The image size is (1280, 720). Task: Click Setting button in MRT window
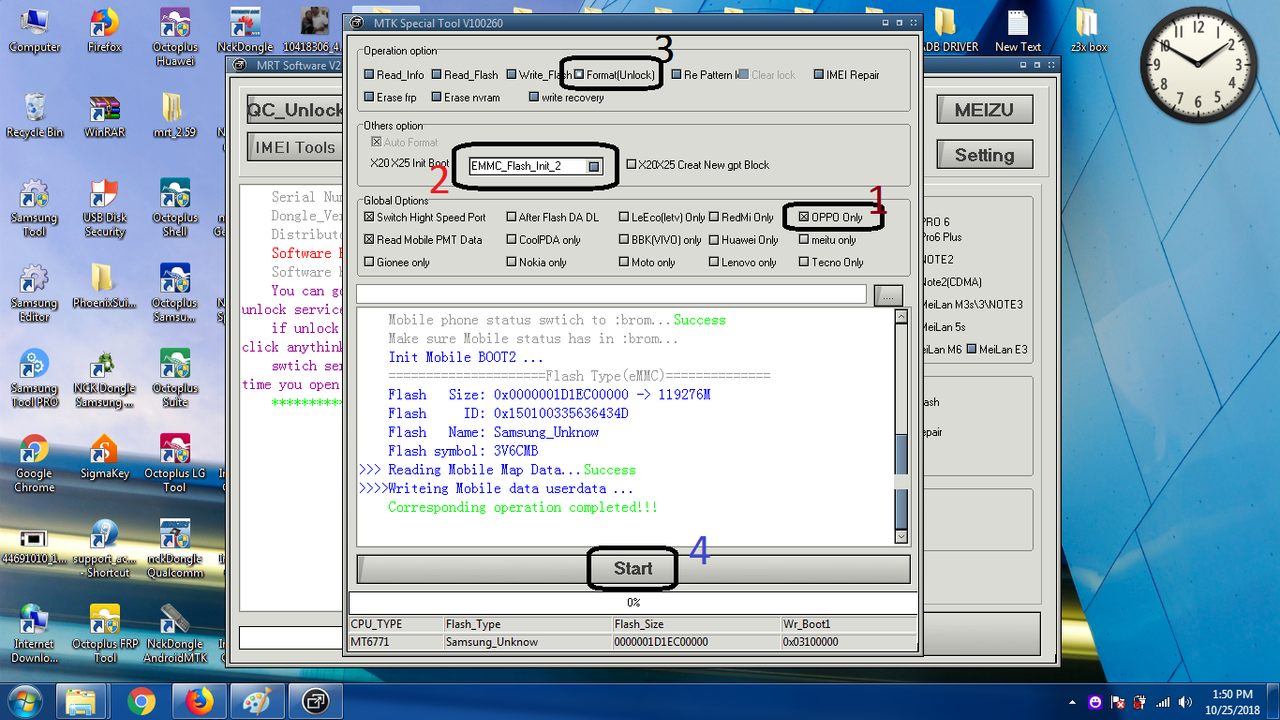pos(984,155)
